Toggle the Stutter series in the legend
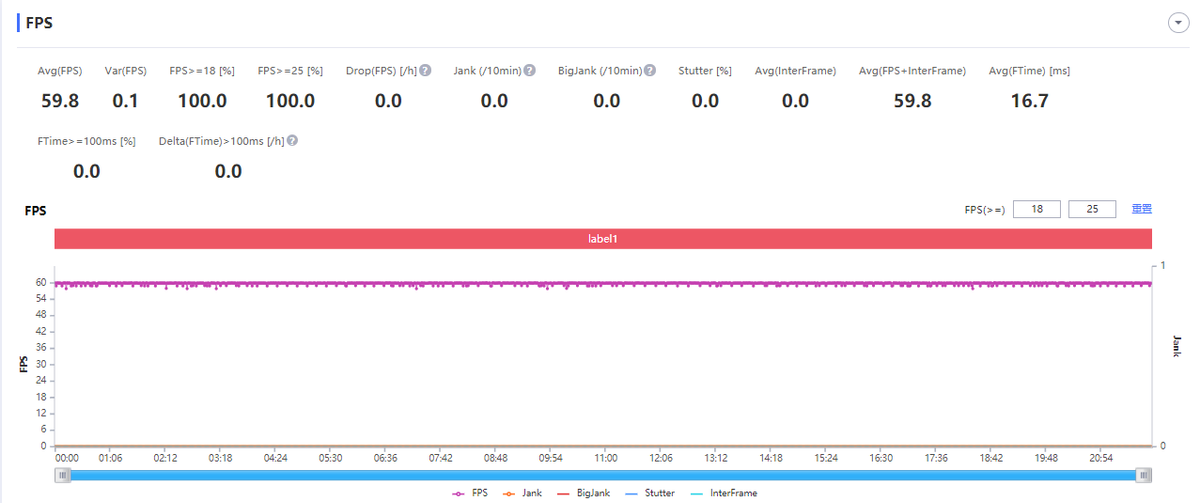 pos(653,493)
